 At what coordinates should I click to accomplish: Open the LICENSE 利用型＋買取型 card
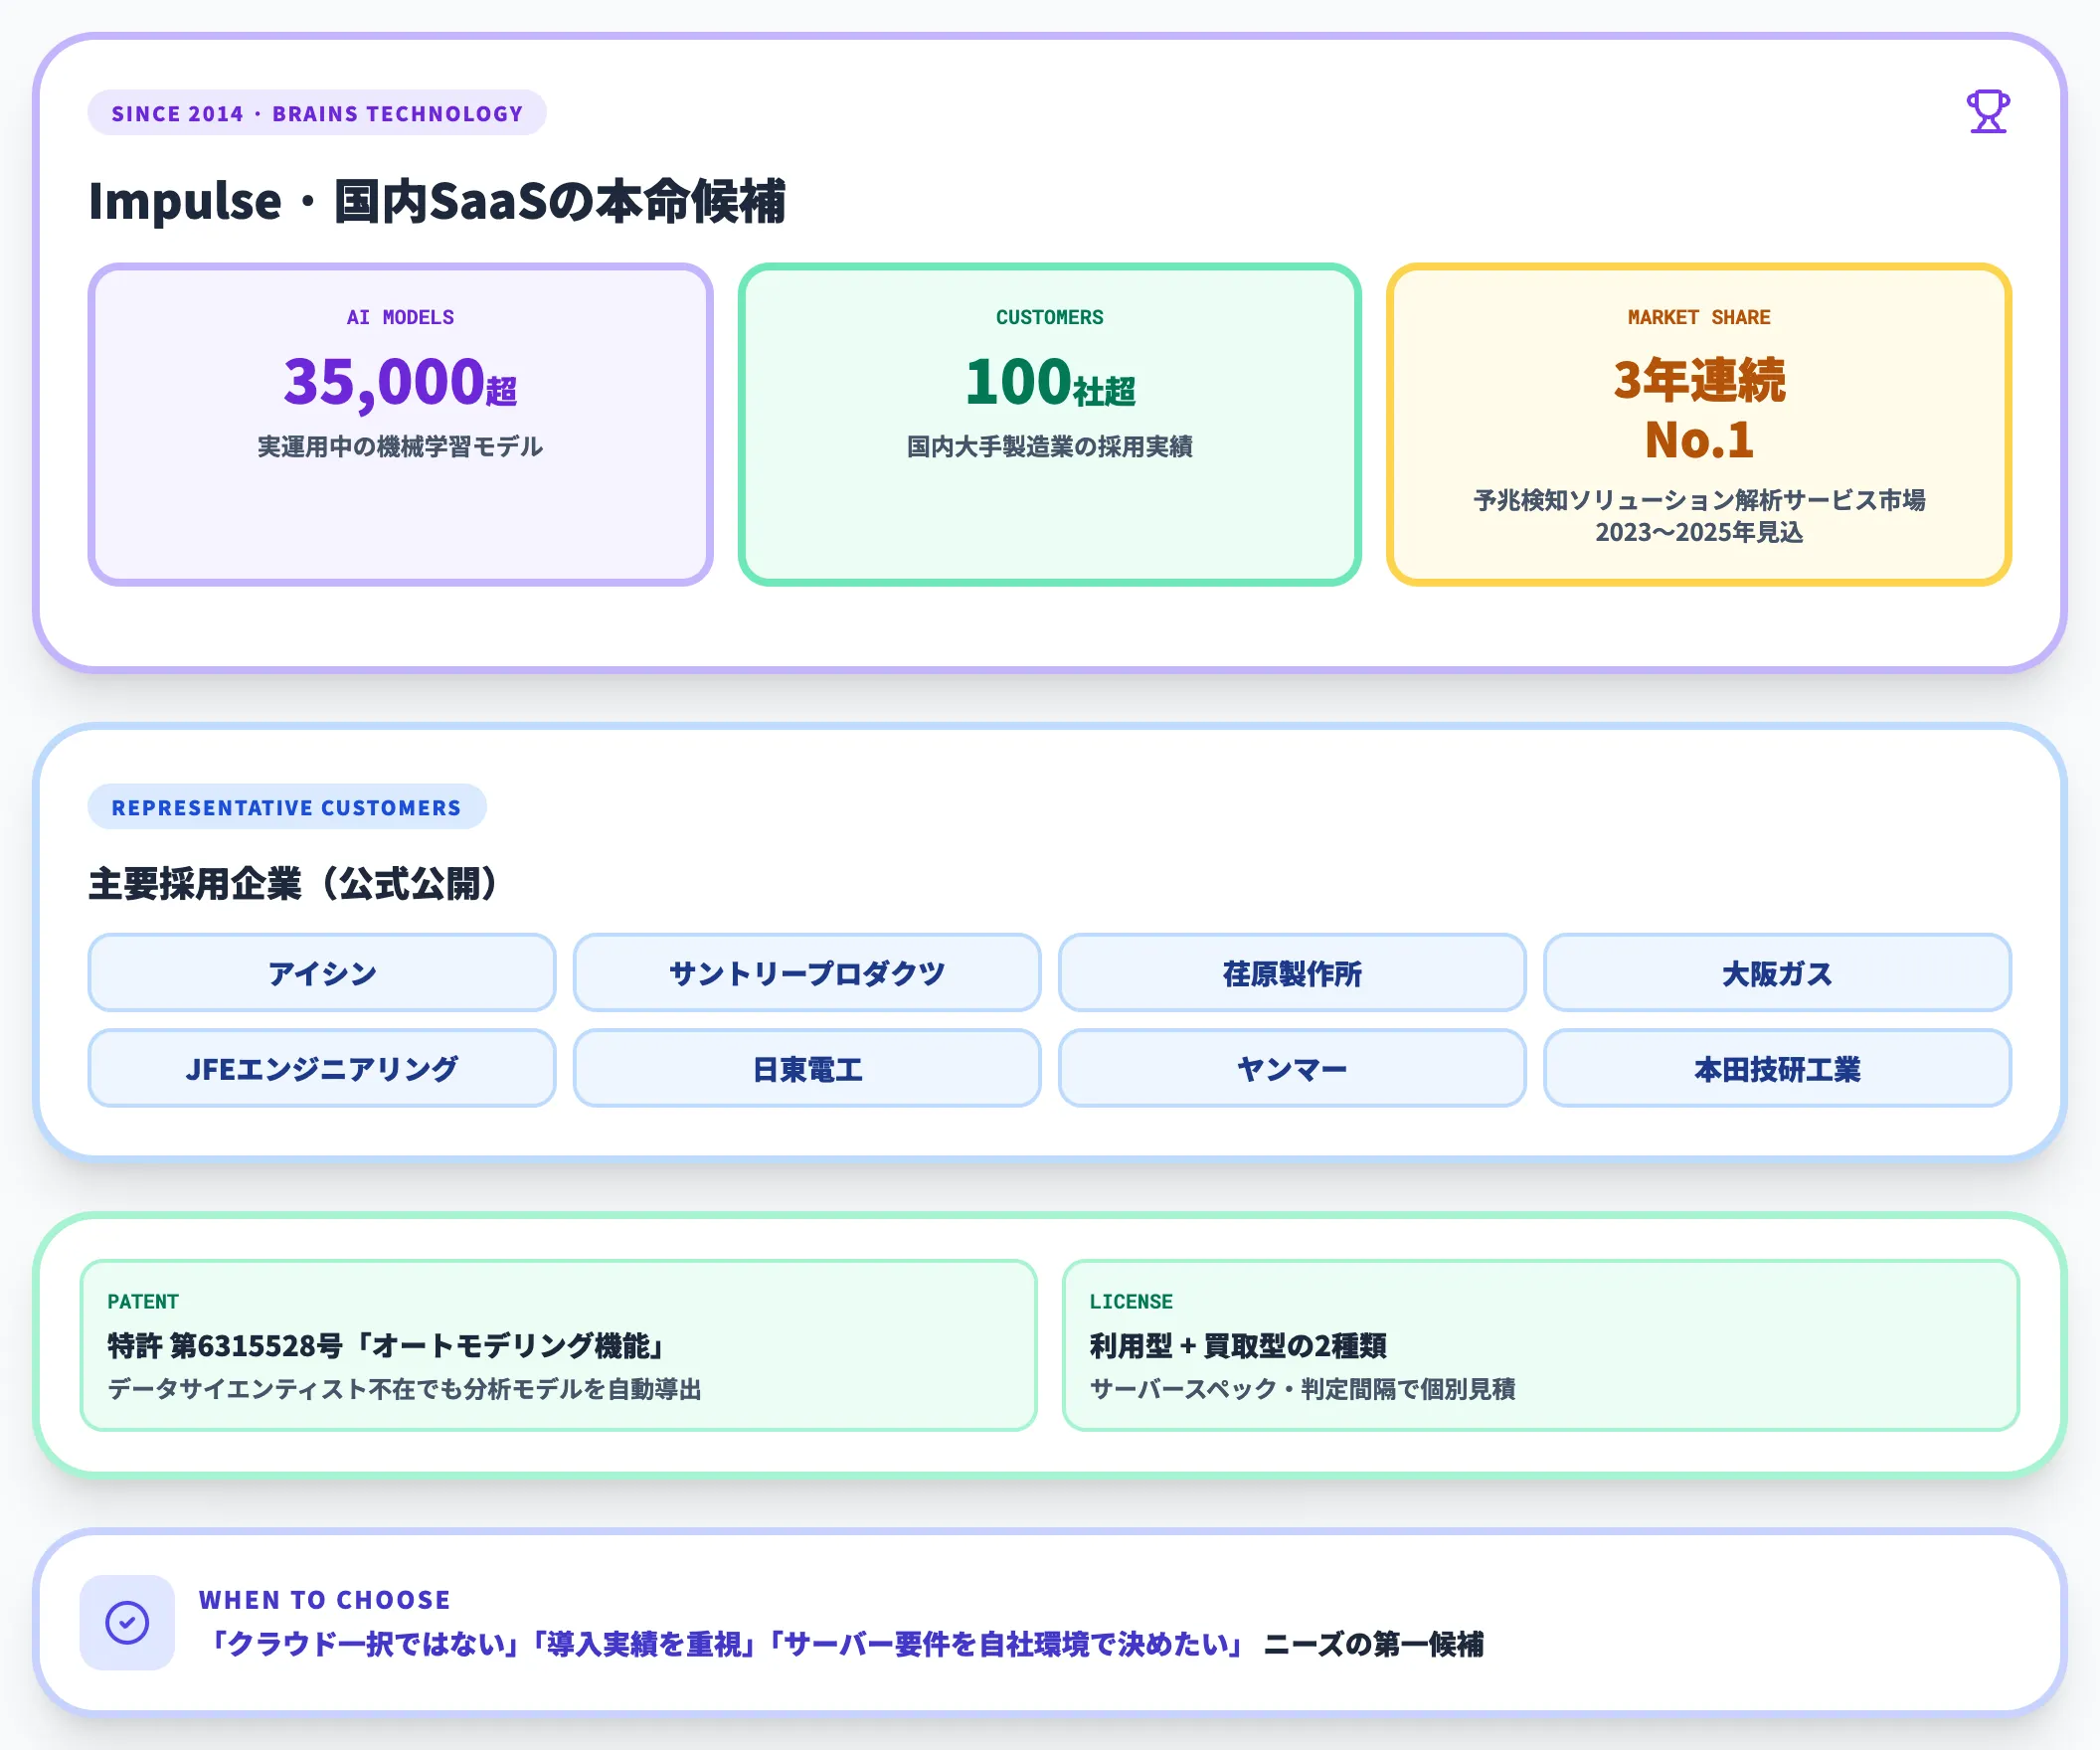click(x=1540, y=1345)
